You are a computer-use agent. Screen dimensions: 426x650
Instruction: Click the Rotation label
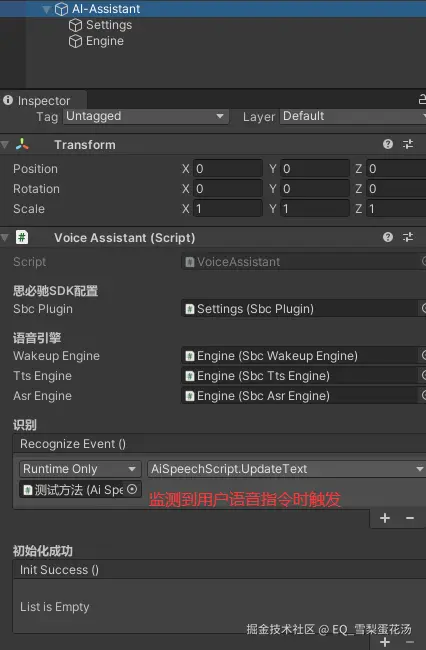[x=36, y=189]
